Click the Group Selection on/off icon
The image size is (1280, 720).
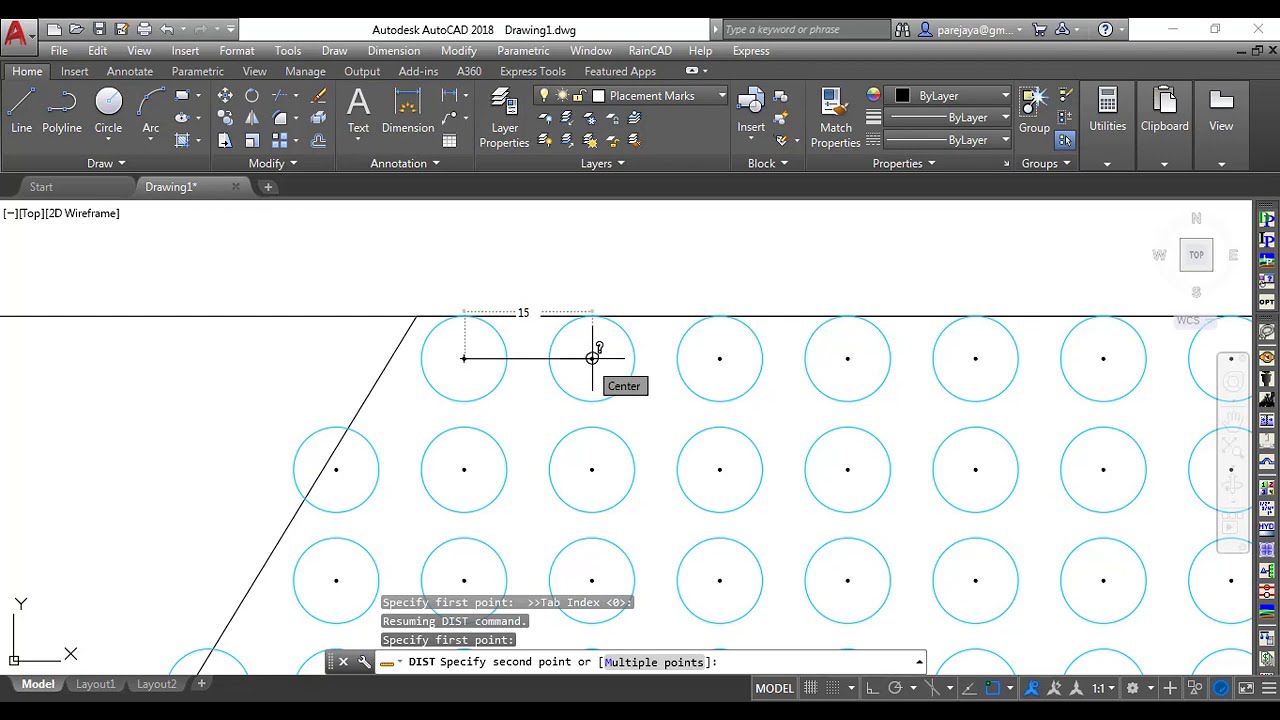tap(1065, 141)
